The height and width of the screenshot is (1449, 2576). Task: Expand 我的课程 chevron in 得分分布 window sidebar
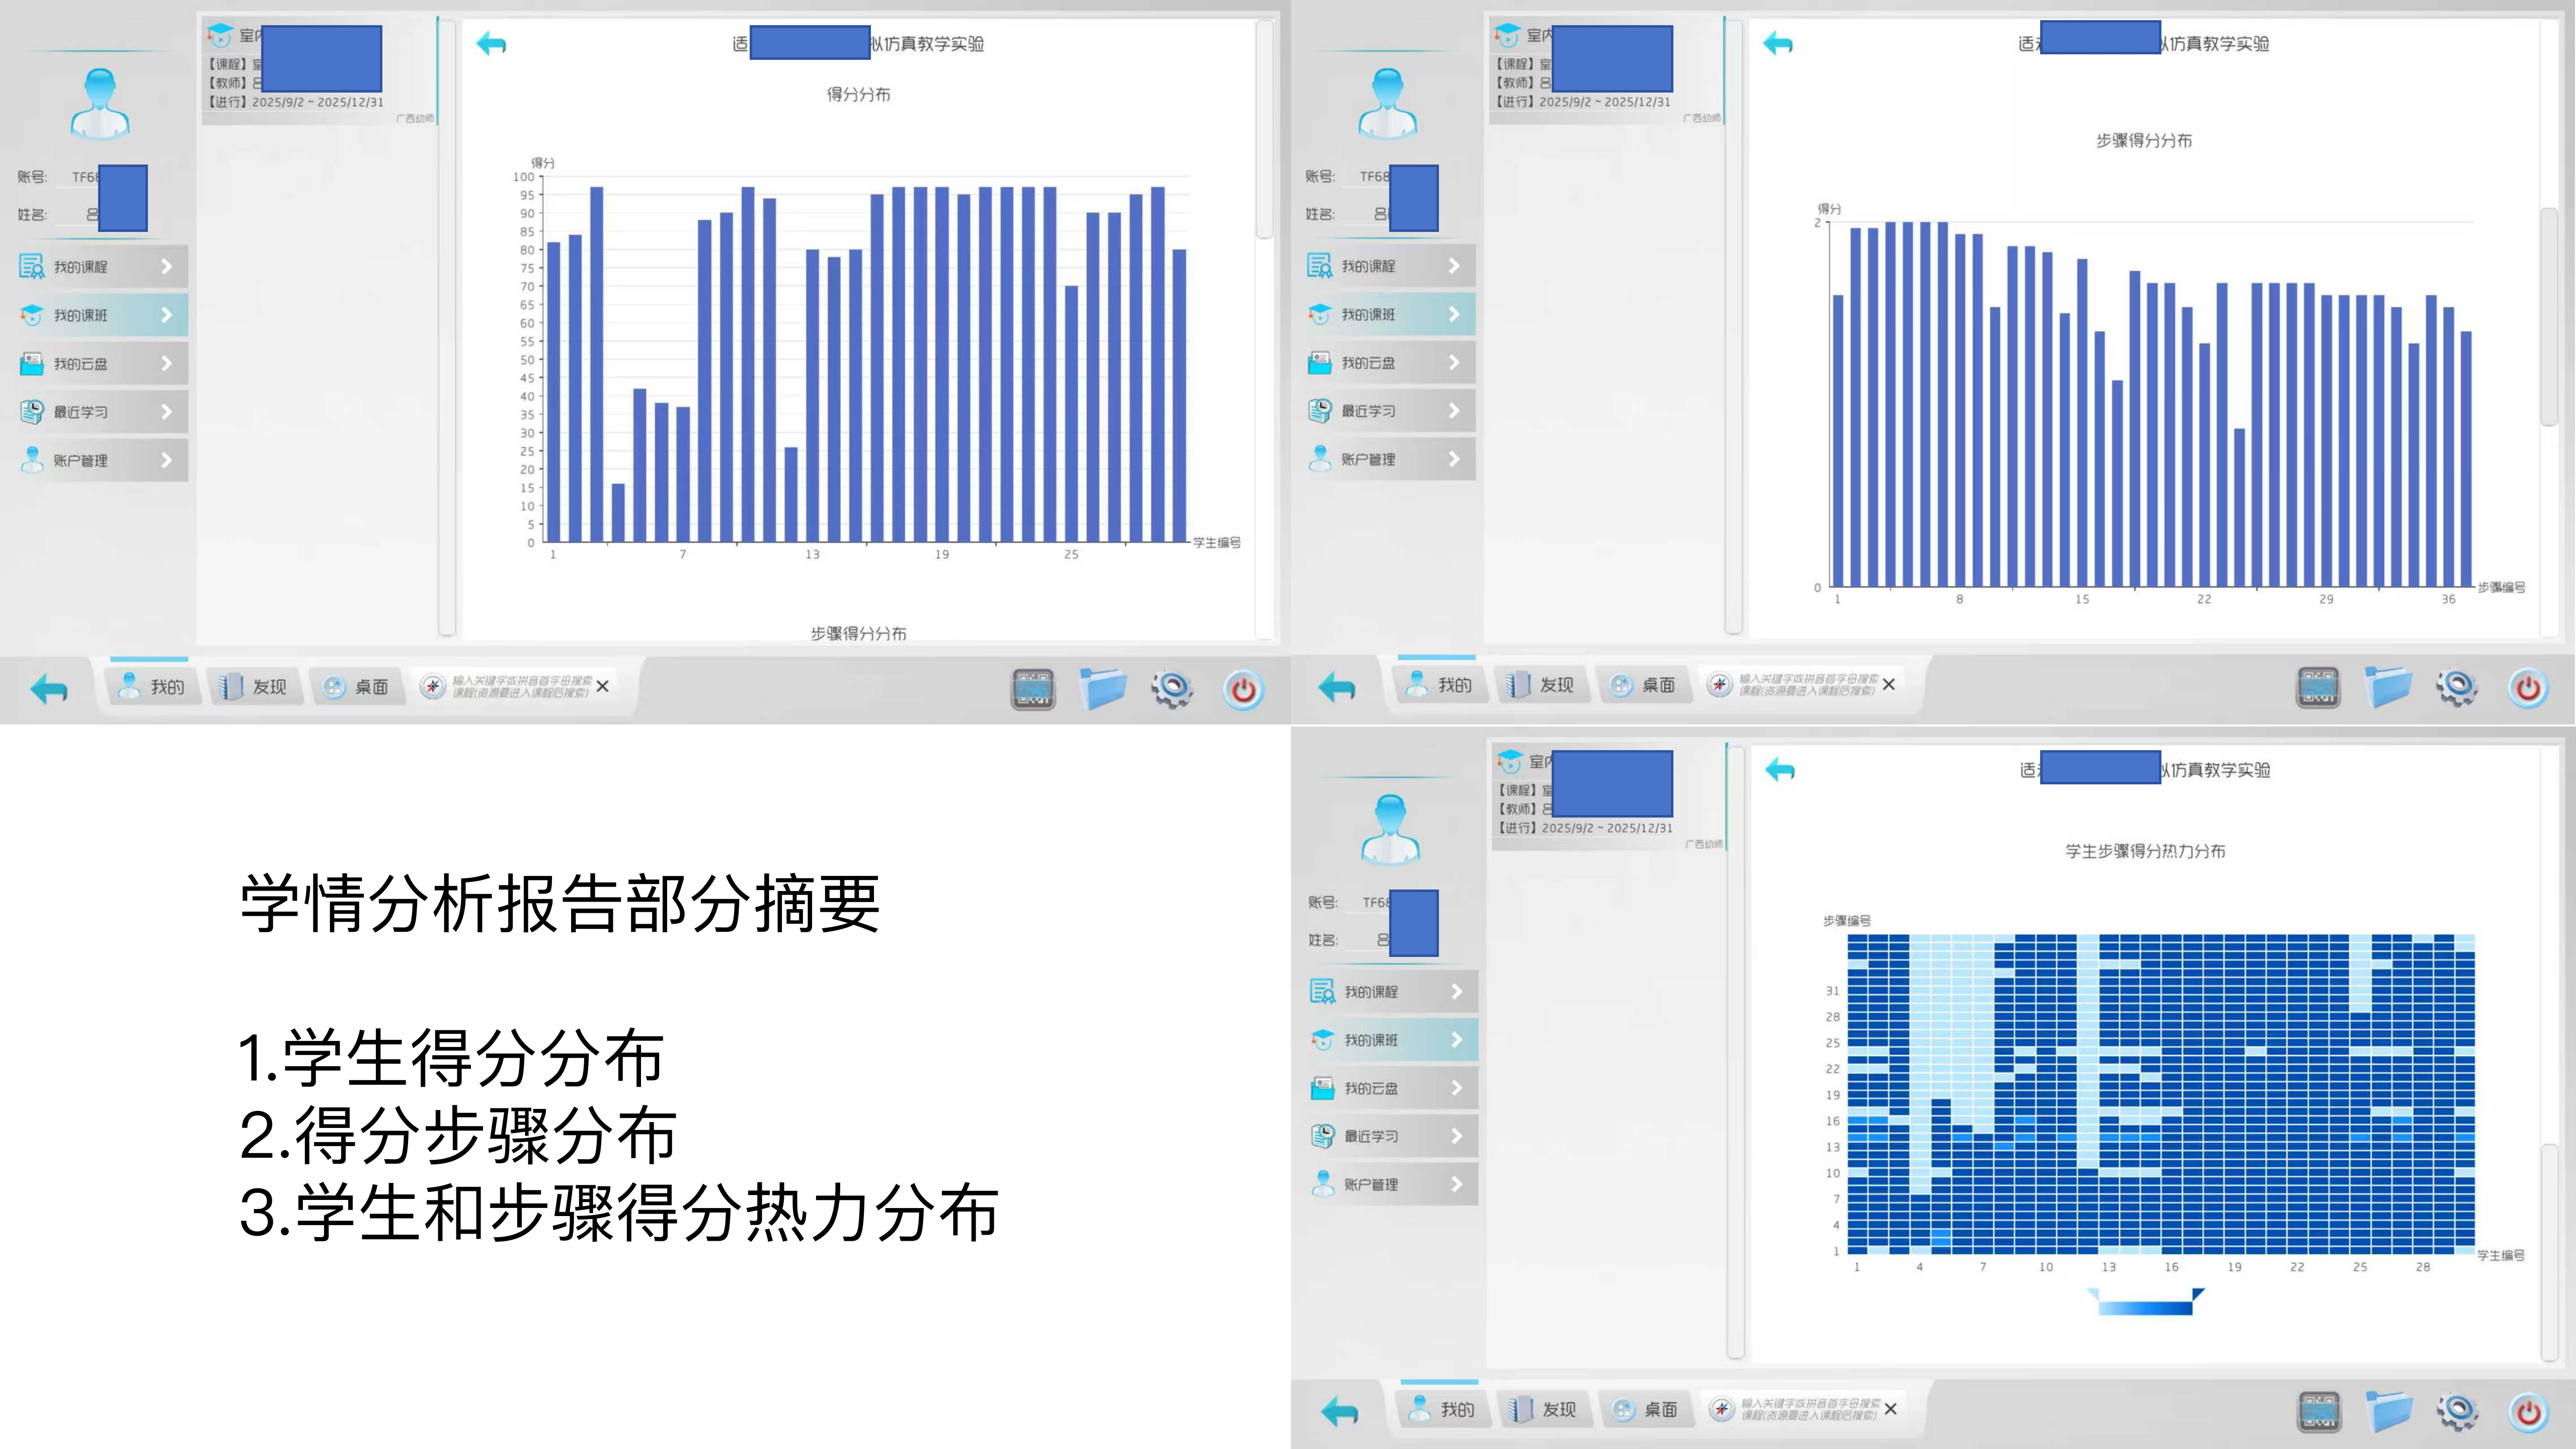coord(167,267)
